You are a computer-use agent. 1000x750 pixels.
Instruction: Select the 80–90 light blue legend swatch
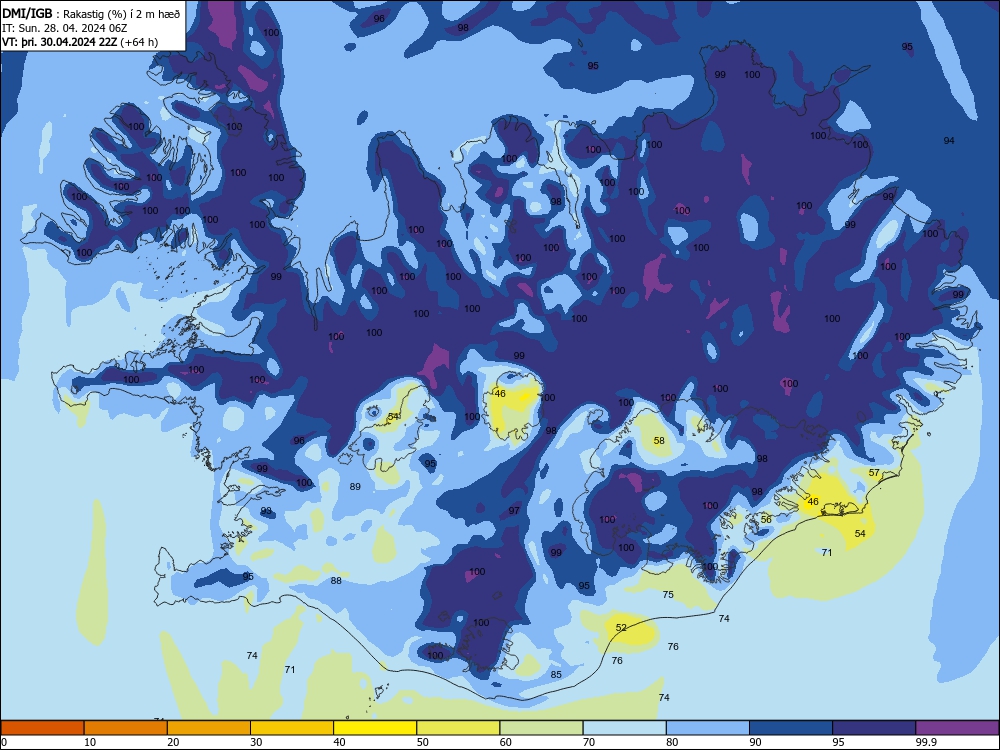[x=707, y=728]
